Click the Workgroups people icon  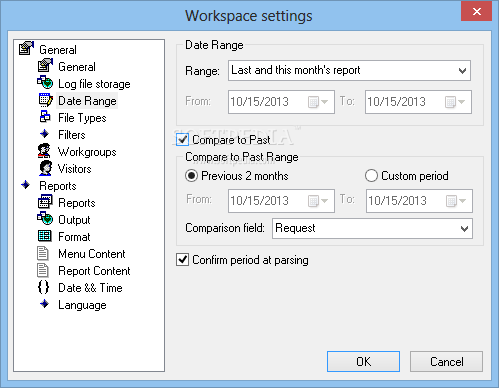tap(44, 151)
